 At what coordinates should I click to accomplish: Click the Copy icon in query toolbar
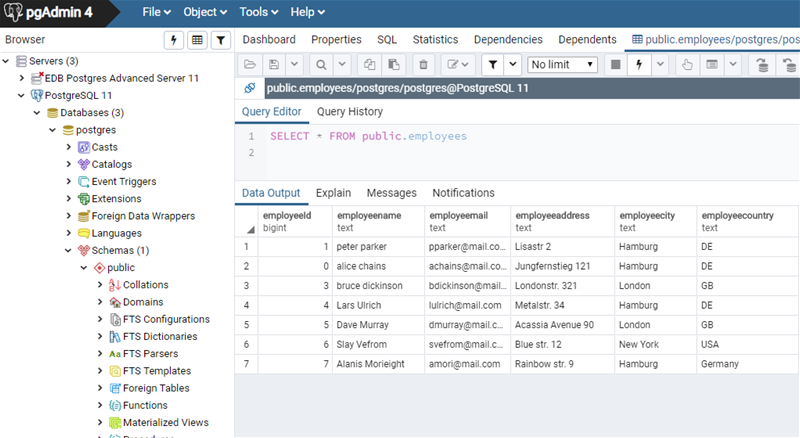370,65
